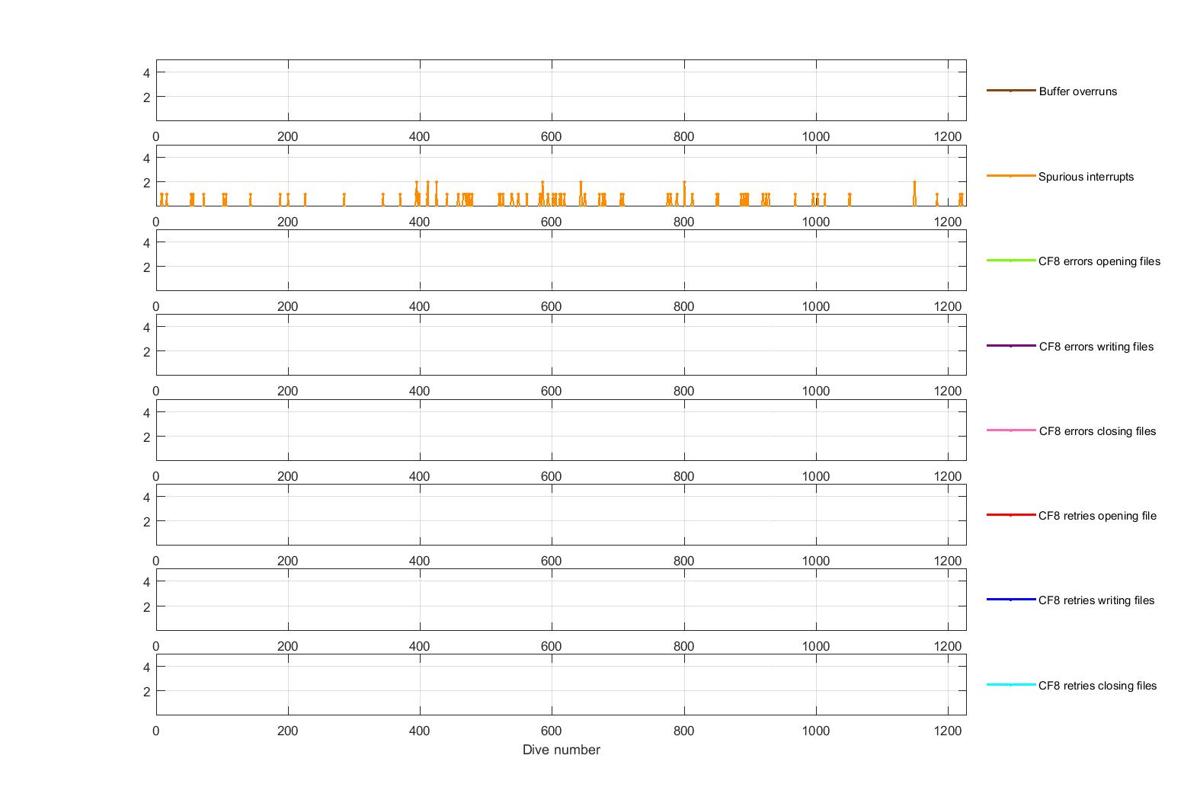The image size is (1200, 804).
Task: Click the isolated orange spike near dive 1150
Action: 914,193
